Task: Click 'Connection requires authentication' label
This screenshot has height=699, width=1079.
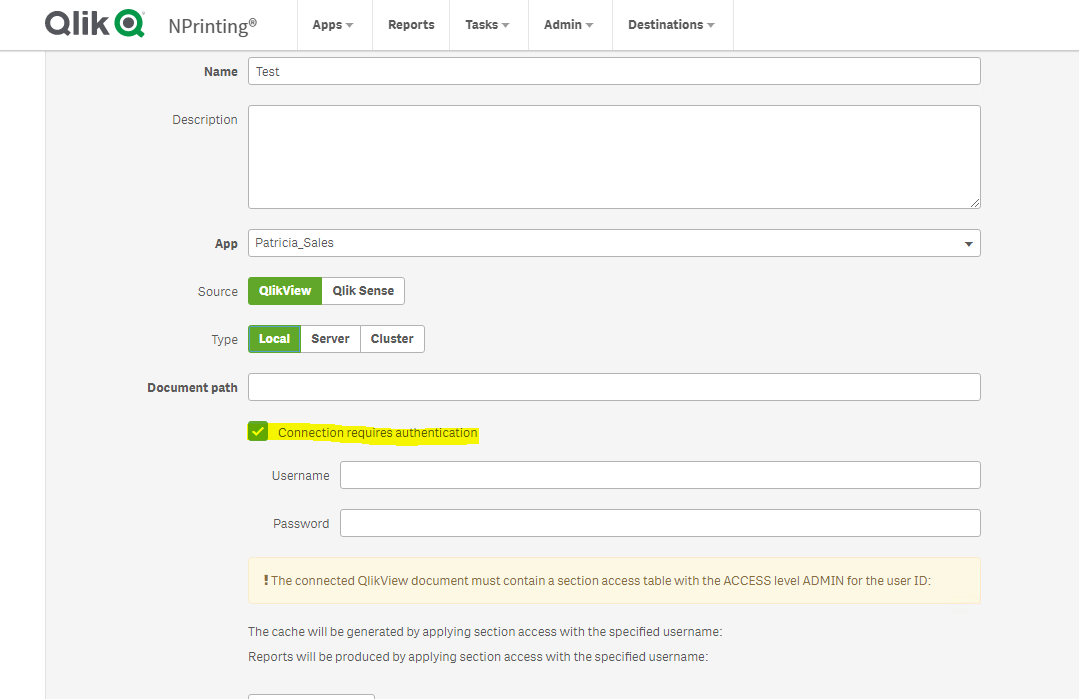Action: click(378, 433)
